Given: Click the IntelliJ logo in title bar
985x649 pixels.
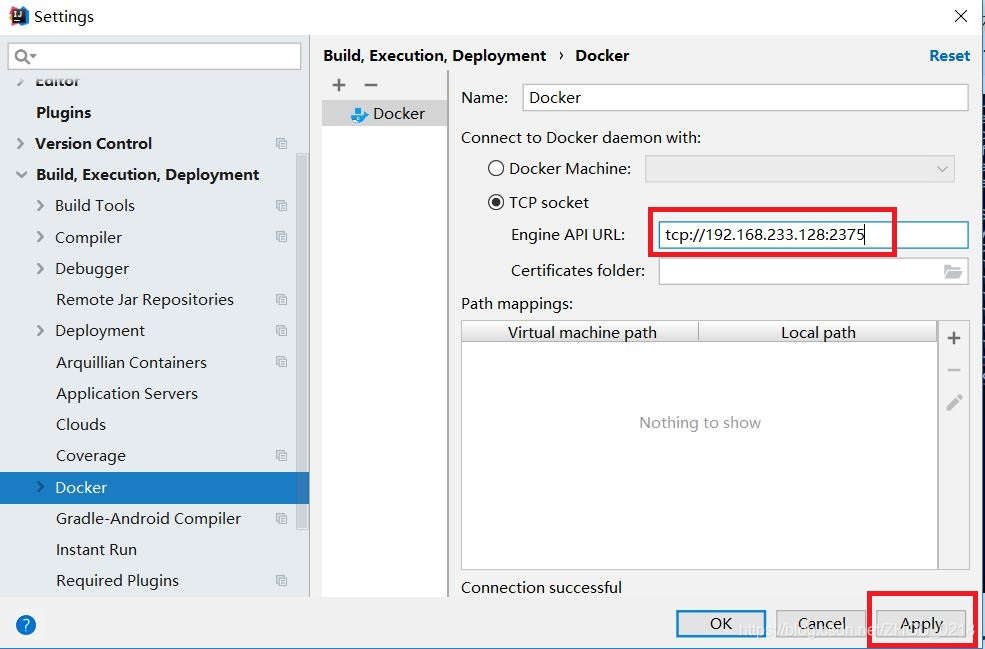Looking at the screenshot, I should [x=19, y=16].
